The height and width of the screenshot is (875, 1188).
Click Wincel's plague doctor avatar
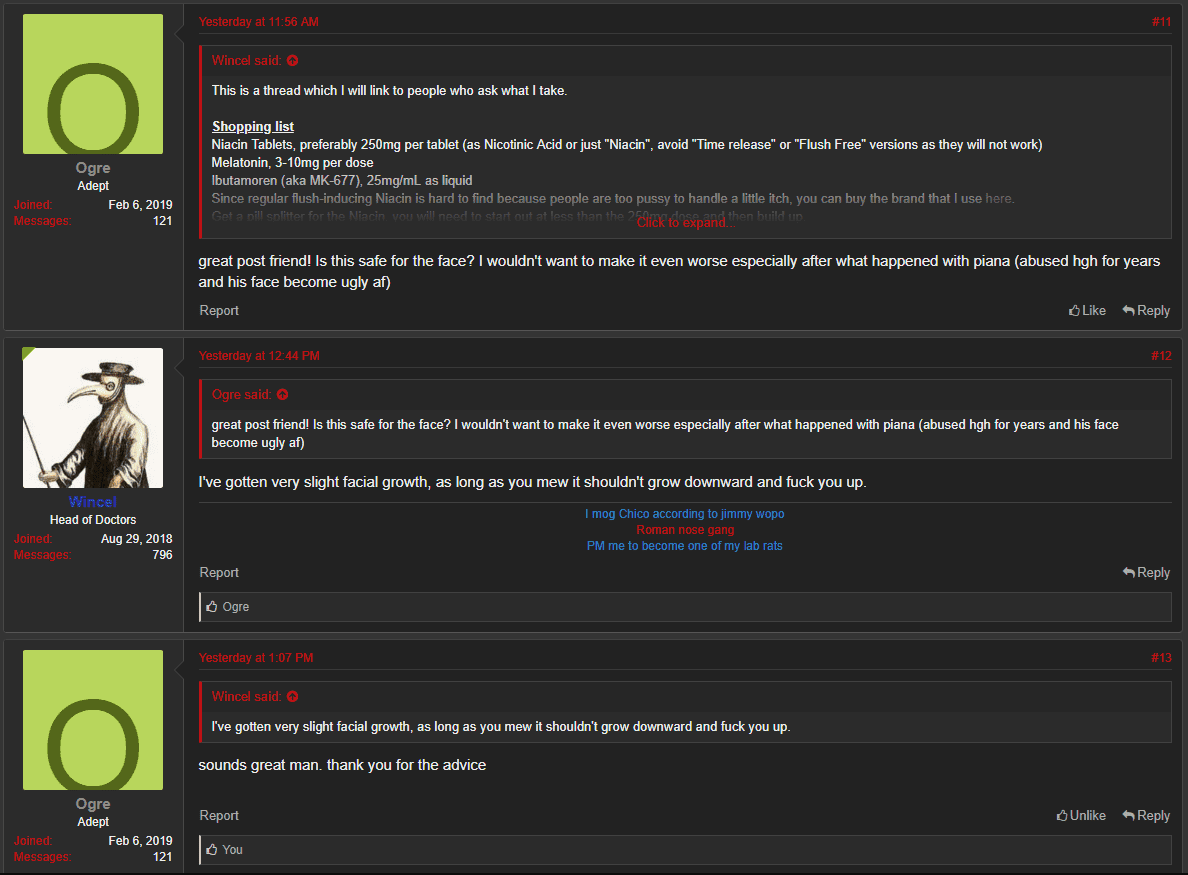point(92,418)
